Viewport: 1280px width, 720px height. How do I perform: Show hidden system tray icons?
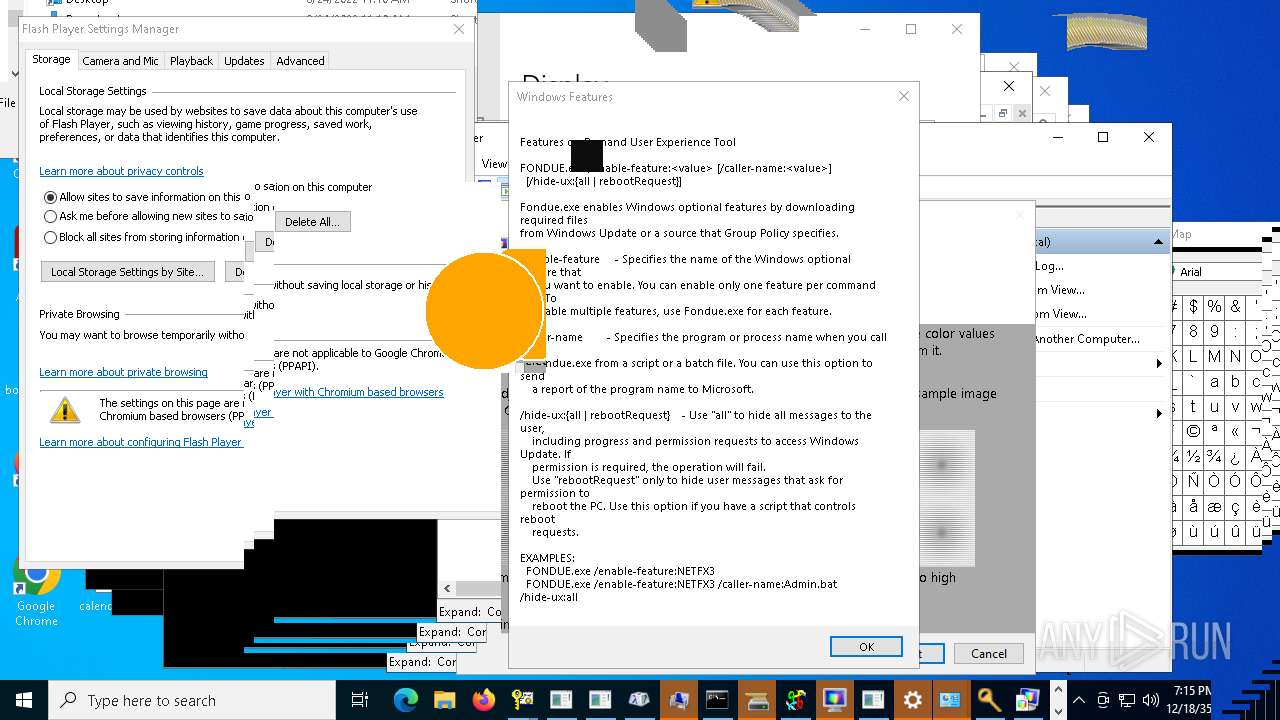click(1079, 700)
